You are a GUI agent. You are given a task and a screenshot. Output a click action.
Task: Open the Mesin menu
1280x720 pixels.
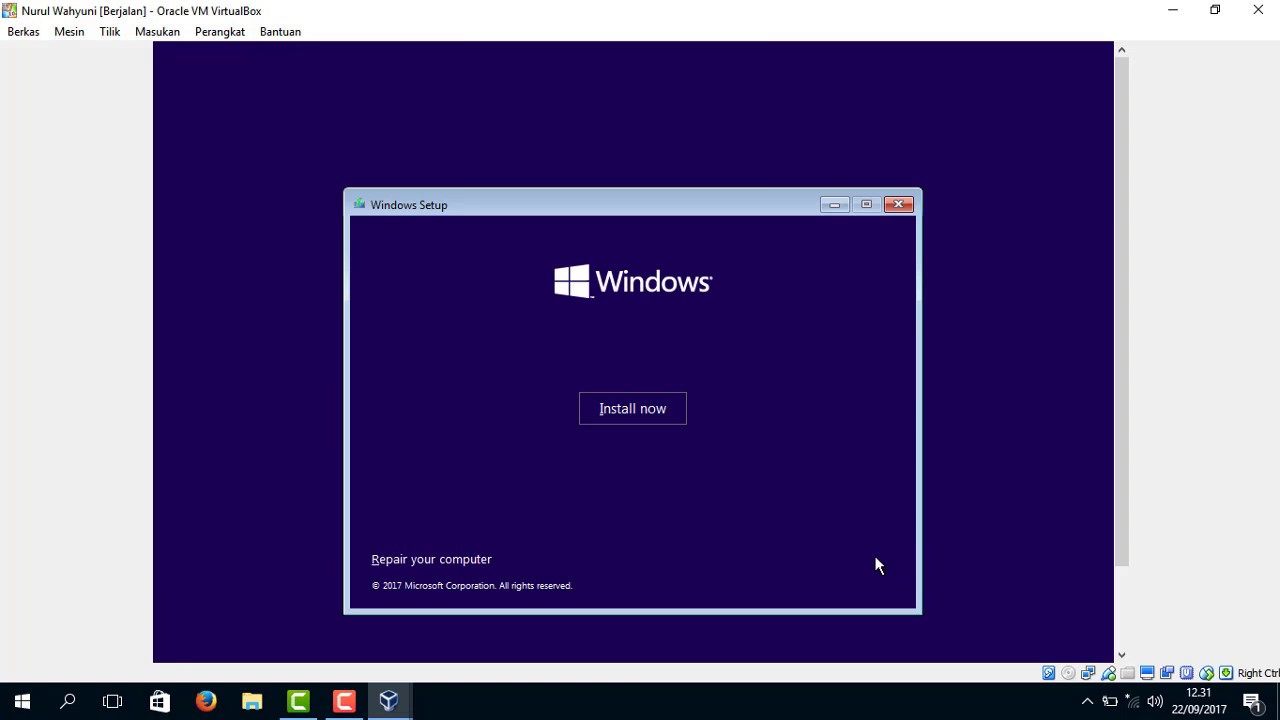click(69, 31)
